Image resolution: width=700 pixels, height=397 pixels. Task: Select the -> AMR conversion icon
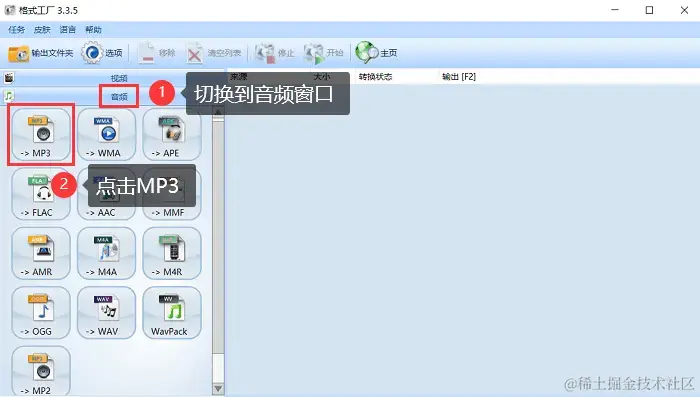(41, 253)
